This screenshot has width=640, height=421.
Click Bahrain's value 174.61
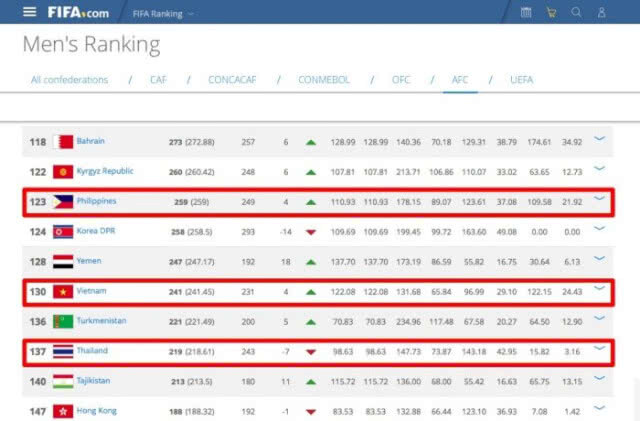click(539, 142)
